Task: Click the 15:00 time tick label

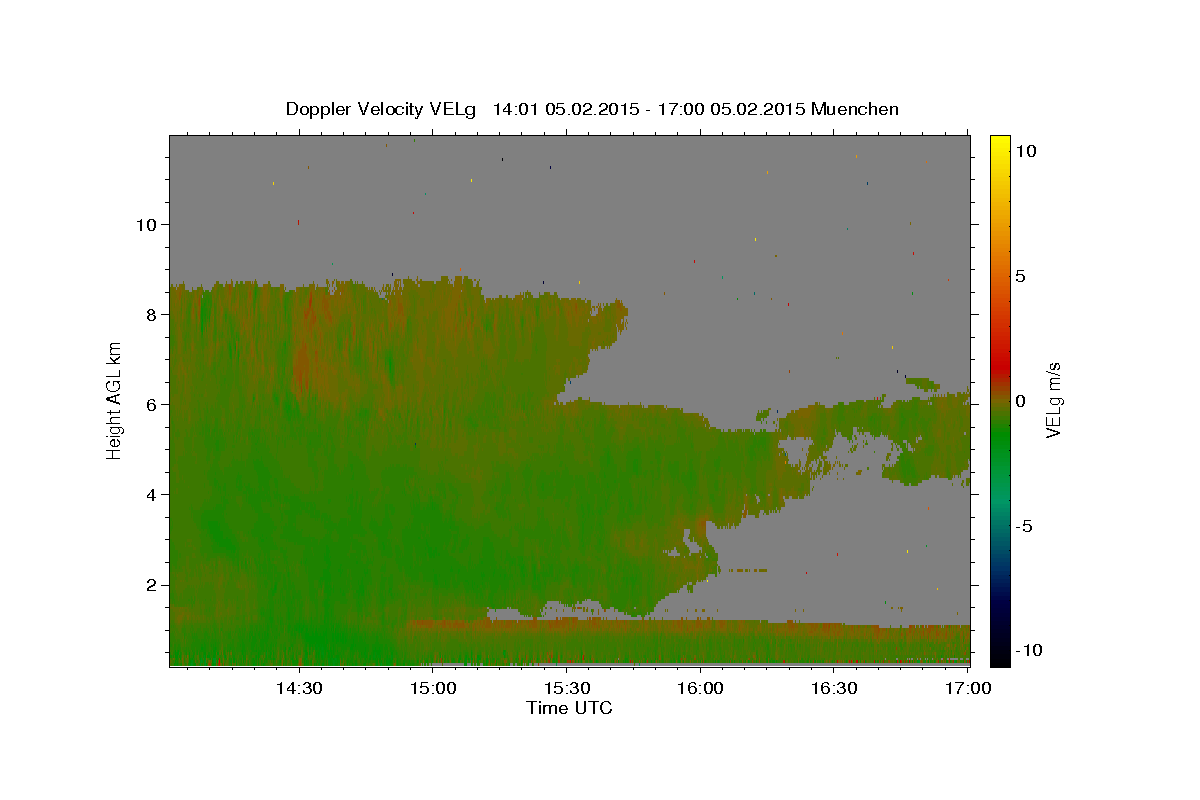Action: [x=433, y=689]
